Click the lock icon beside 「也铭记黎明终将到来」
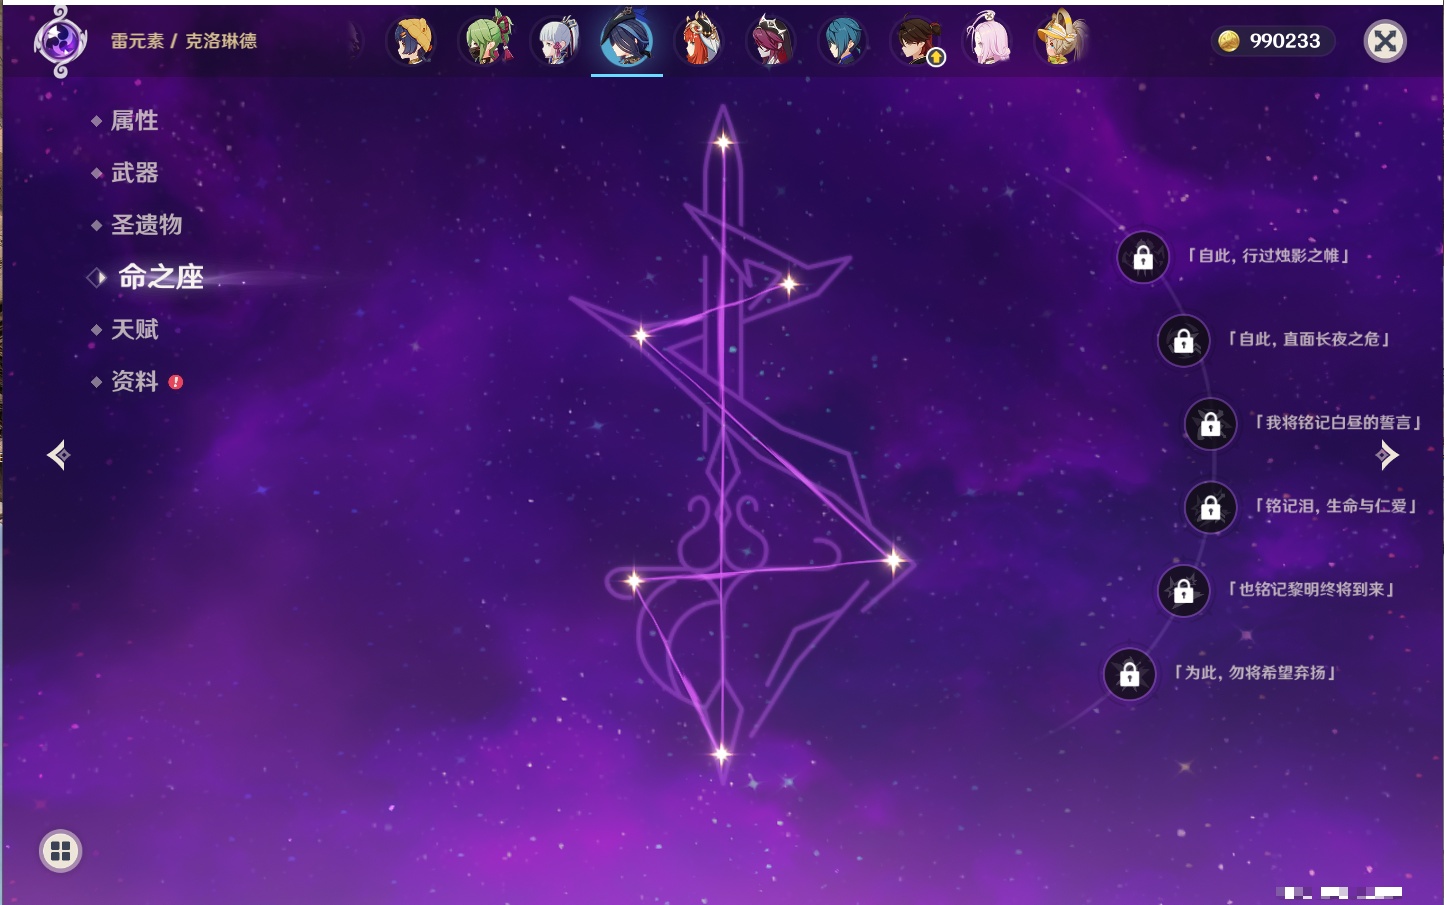This screenshot has height=905, width=1444. tap(1183, 591)
